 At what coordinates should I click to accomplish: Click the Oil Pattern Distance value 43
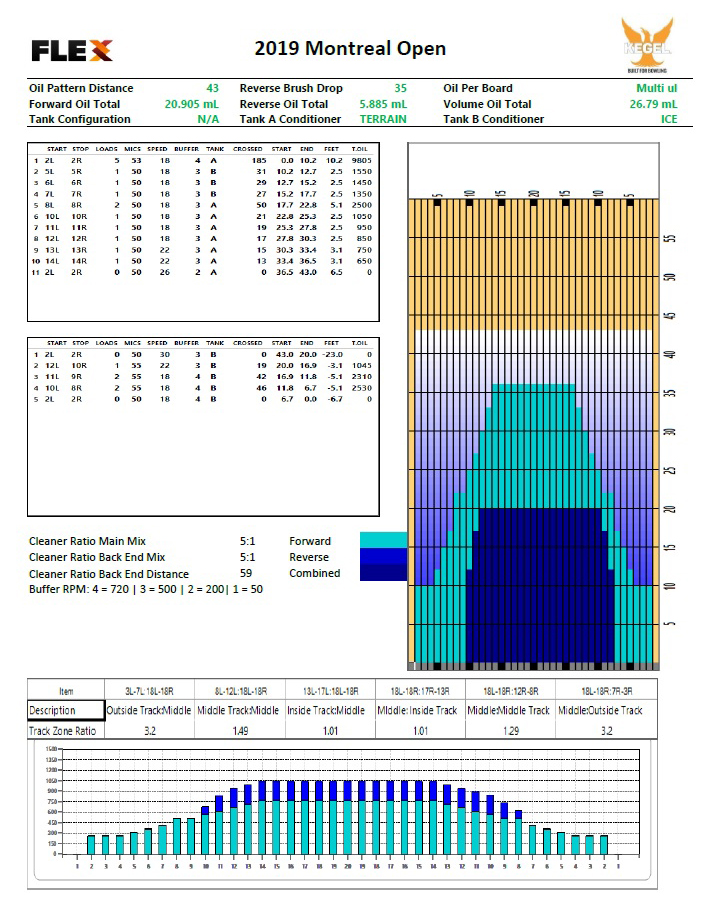(x=212, y=88)
